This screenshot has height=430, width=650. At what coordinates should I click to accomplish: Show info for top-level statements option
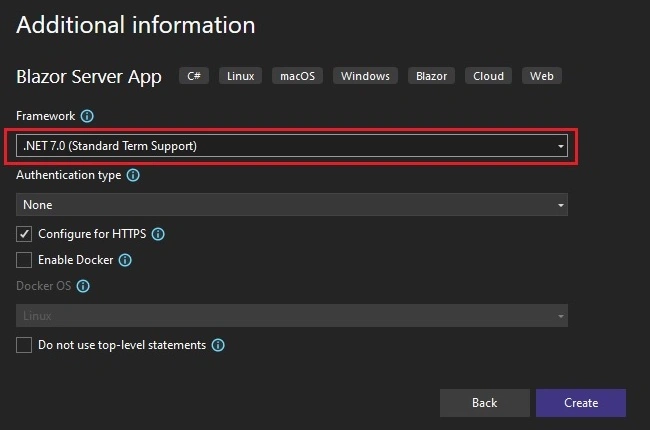[x=218, y=345]
